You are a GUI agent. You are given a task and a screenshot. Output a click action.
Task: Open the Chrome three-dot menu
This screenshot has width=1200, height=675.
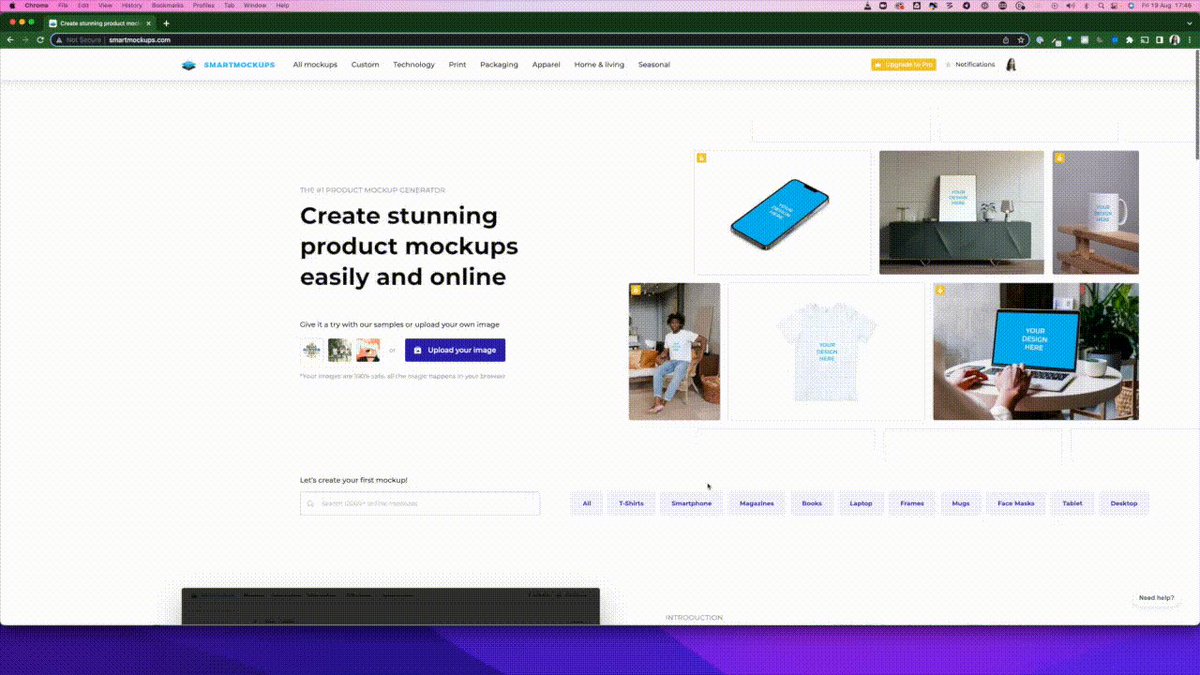(x=1191, y=40)
